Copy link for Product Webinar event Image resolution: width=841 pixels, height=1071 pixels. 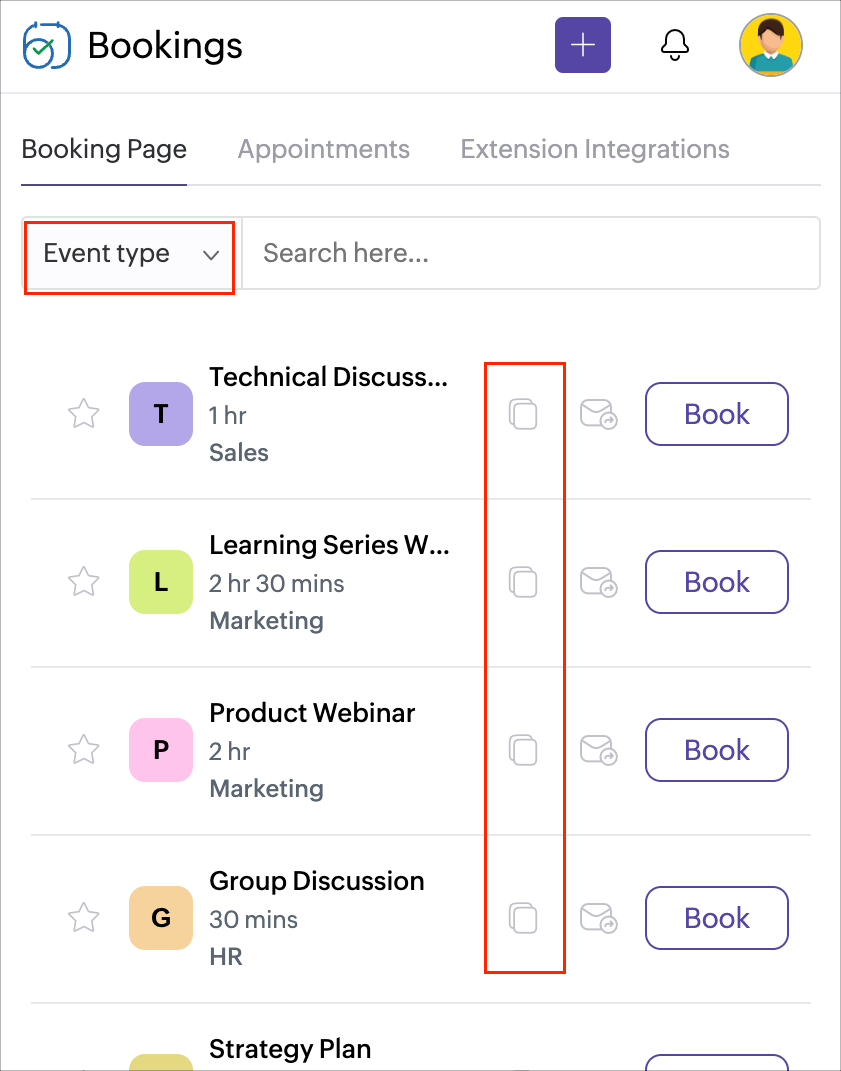(x=524, y=750)
